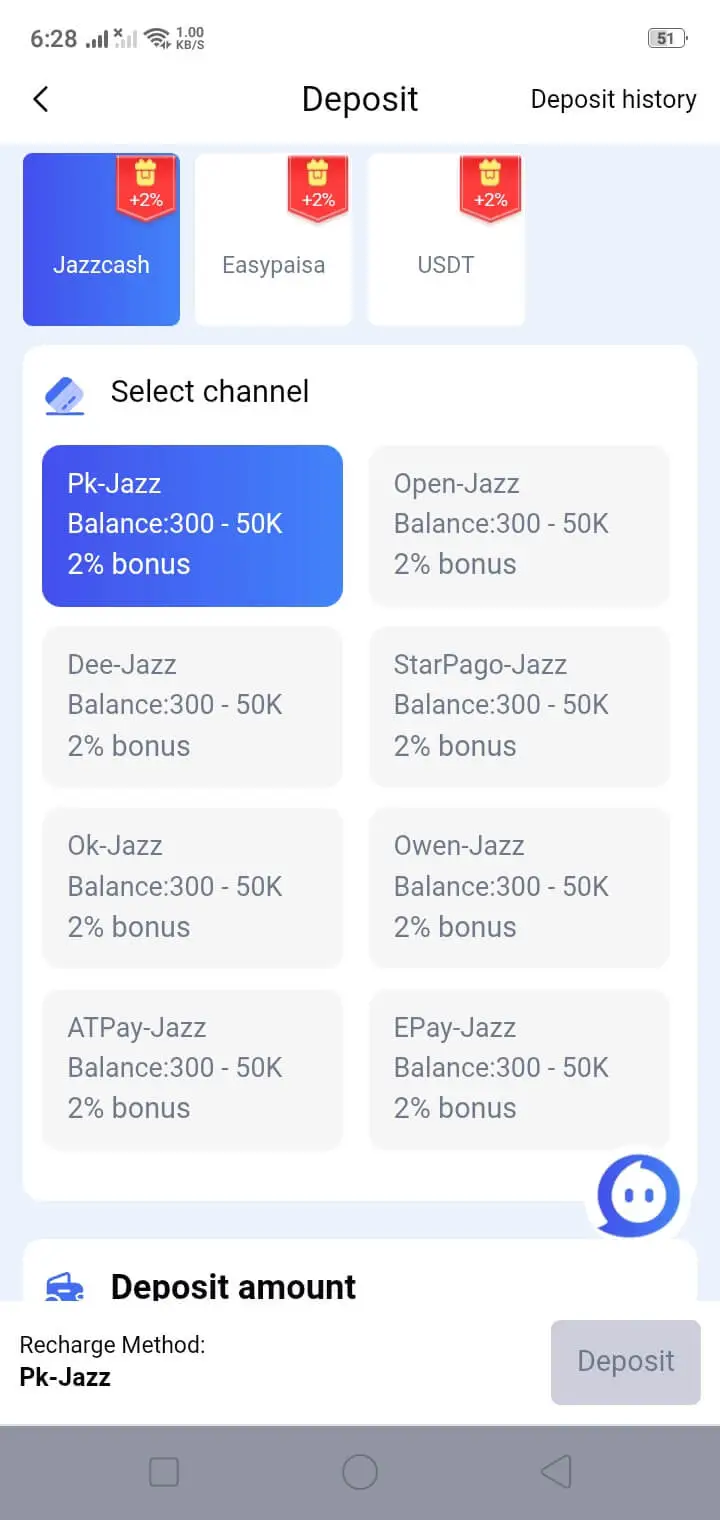Tap the Select channel card icon
Viewport: 720px width, 1520px height.
(65, 394)
